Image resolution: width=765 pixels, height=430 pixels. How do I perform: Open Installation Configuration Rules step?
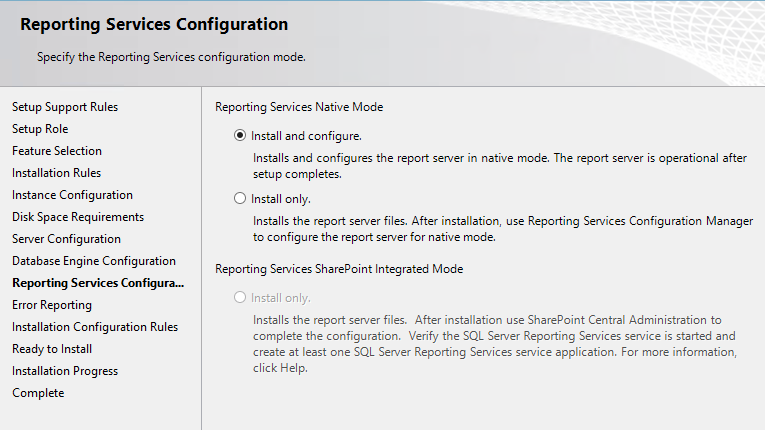[x=95, y=327]
